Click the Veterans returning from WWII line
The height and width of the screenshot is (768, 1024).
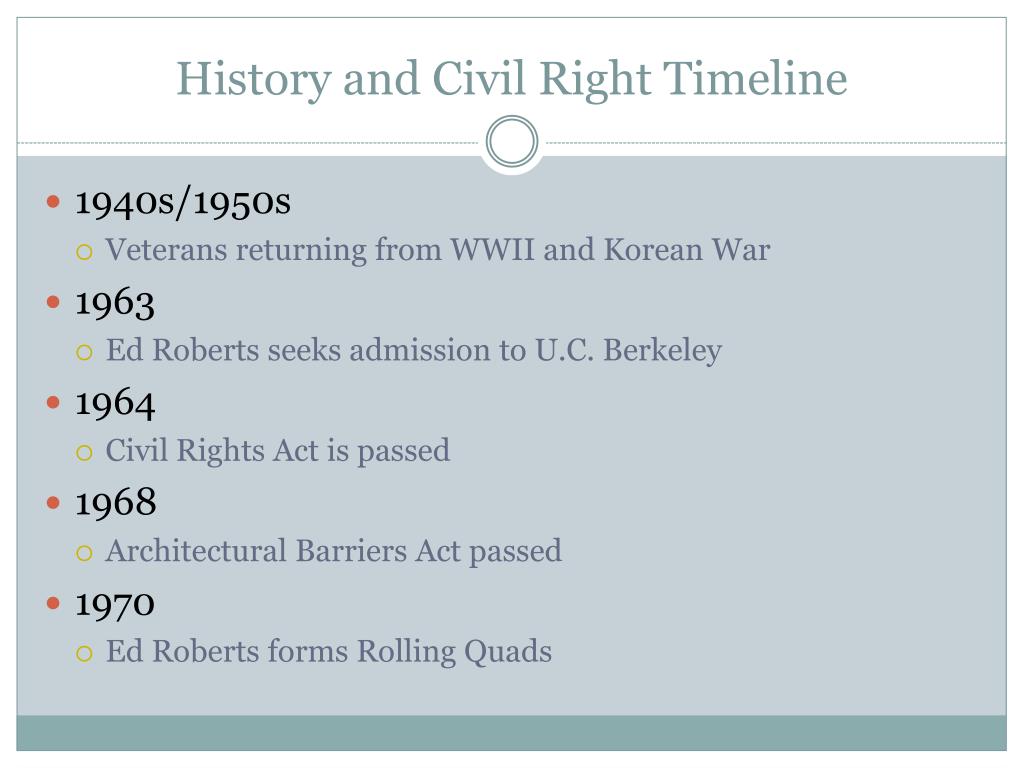(438, 249)
